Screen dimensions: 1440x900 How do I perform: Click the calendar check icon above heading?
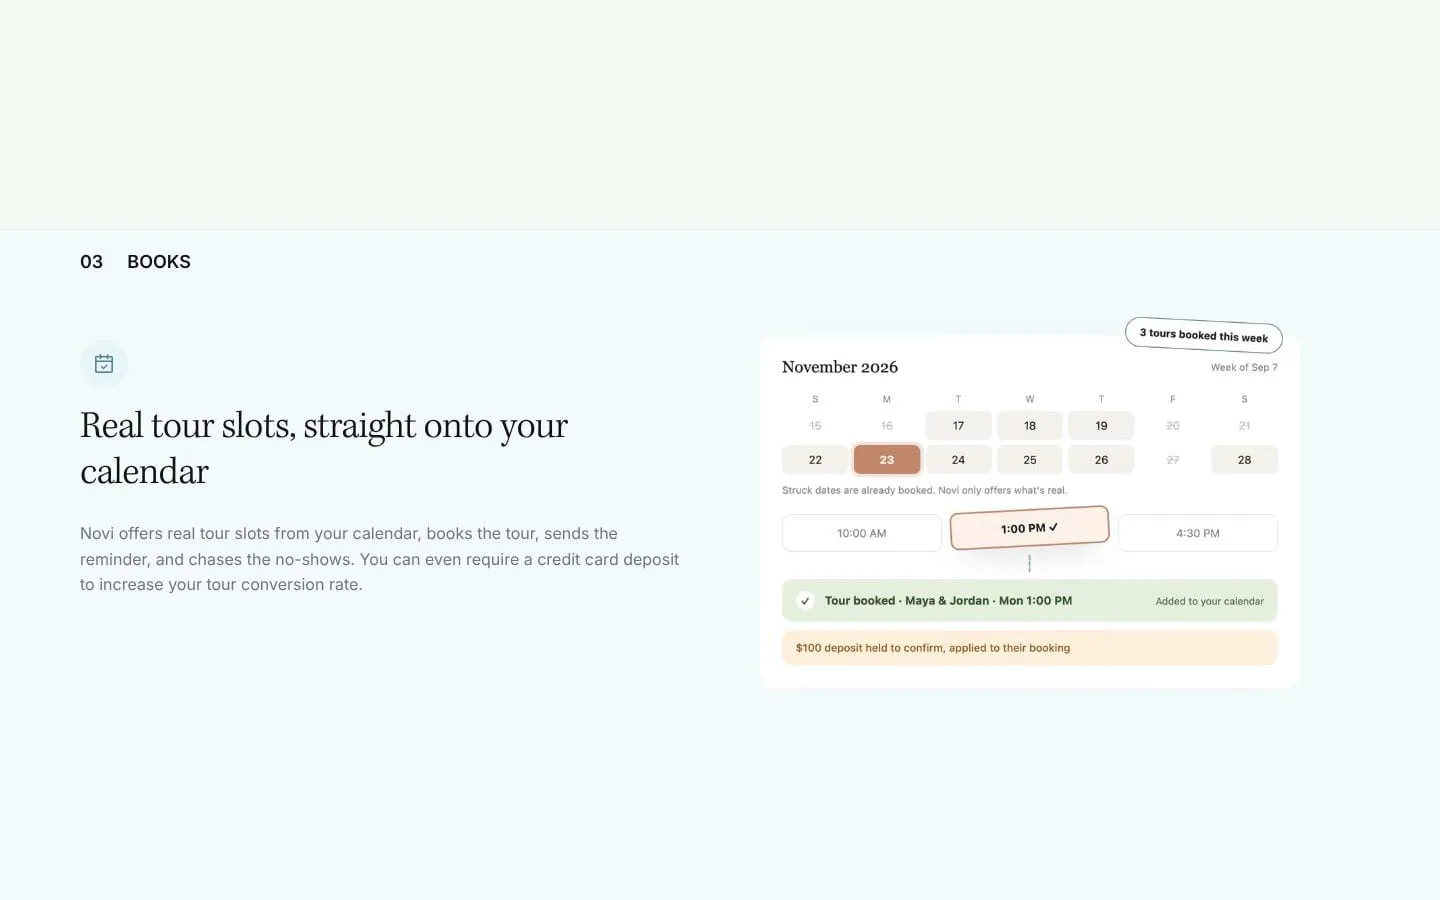(x=104, y=364)
